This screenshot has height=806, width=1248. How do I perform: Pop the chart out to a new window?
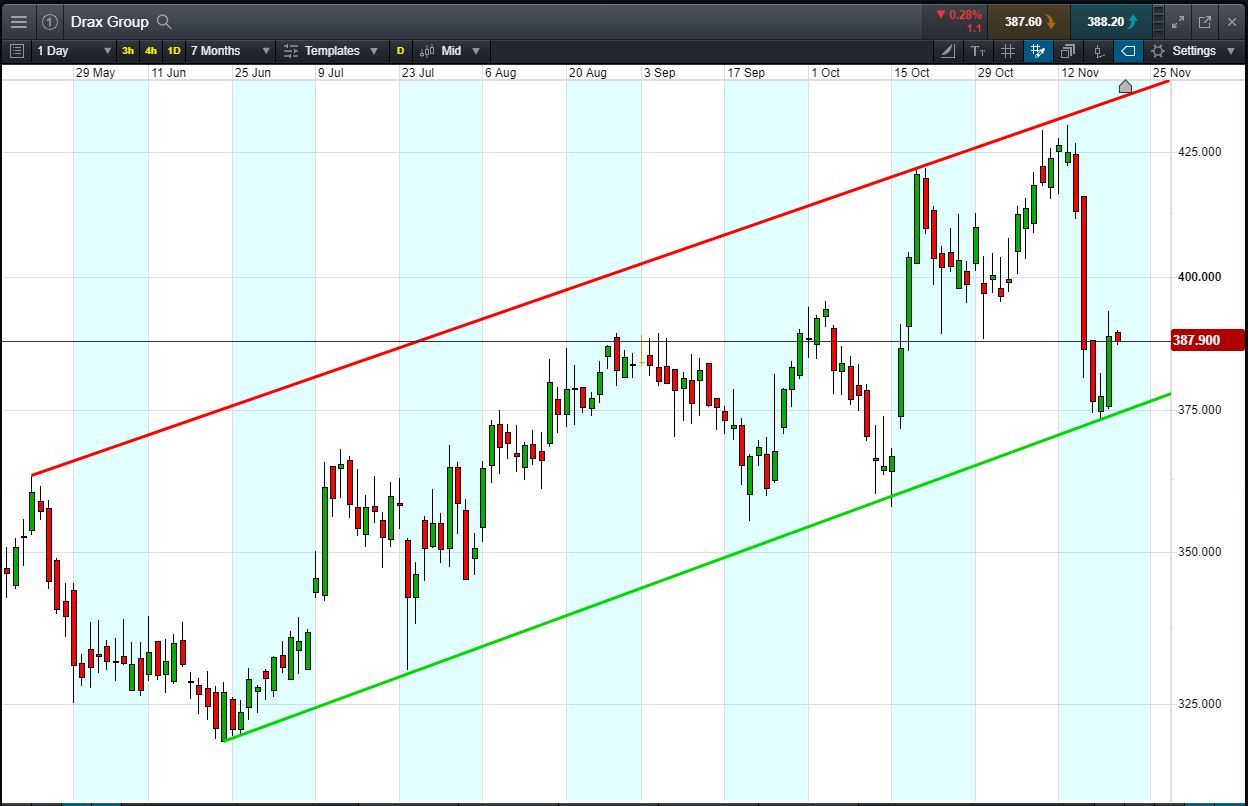(x=1205, y=21)
